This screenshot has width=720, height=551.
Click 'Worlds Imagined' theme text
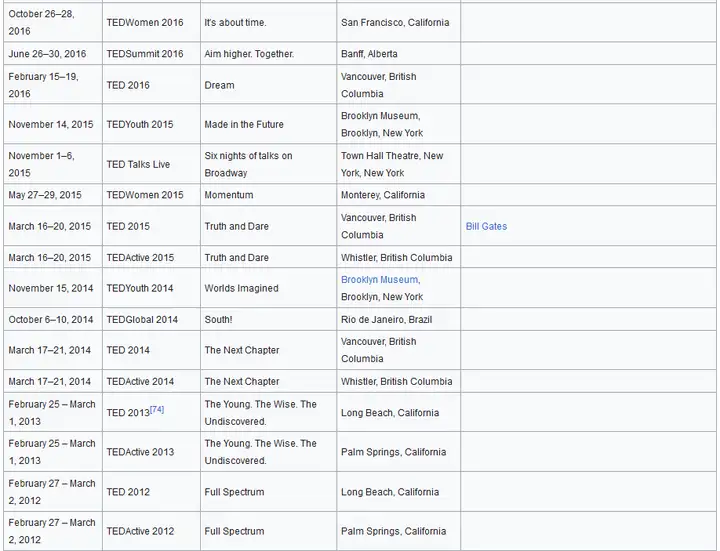[x=242, y=288]
